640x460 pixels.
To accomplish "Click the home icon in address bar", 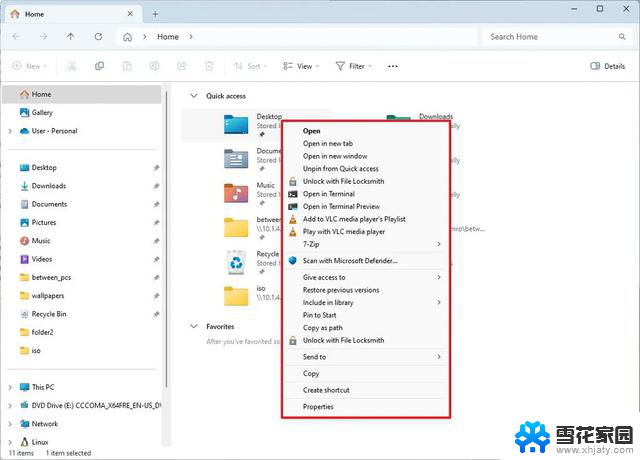I will tap(128, 37).
